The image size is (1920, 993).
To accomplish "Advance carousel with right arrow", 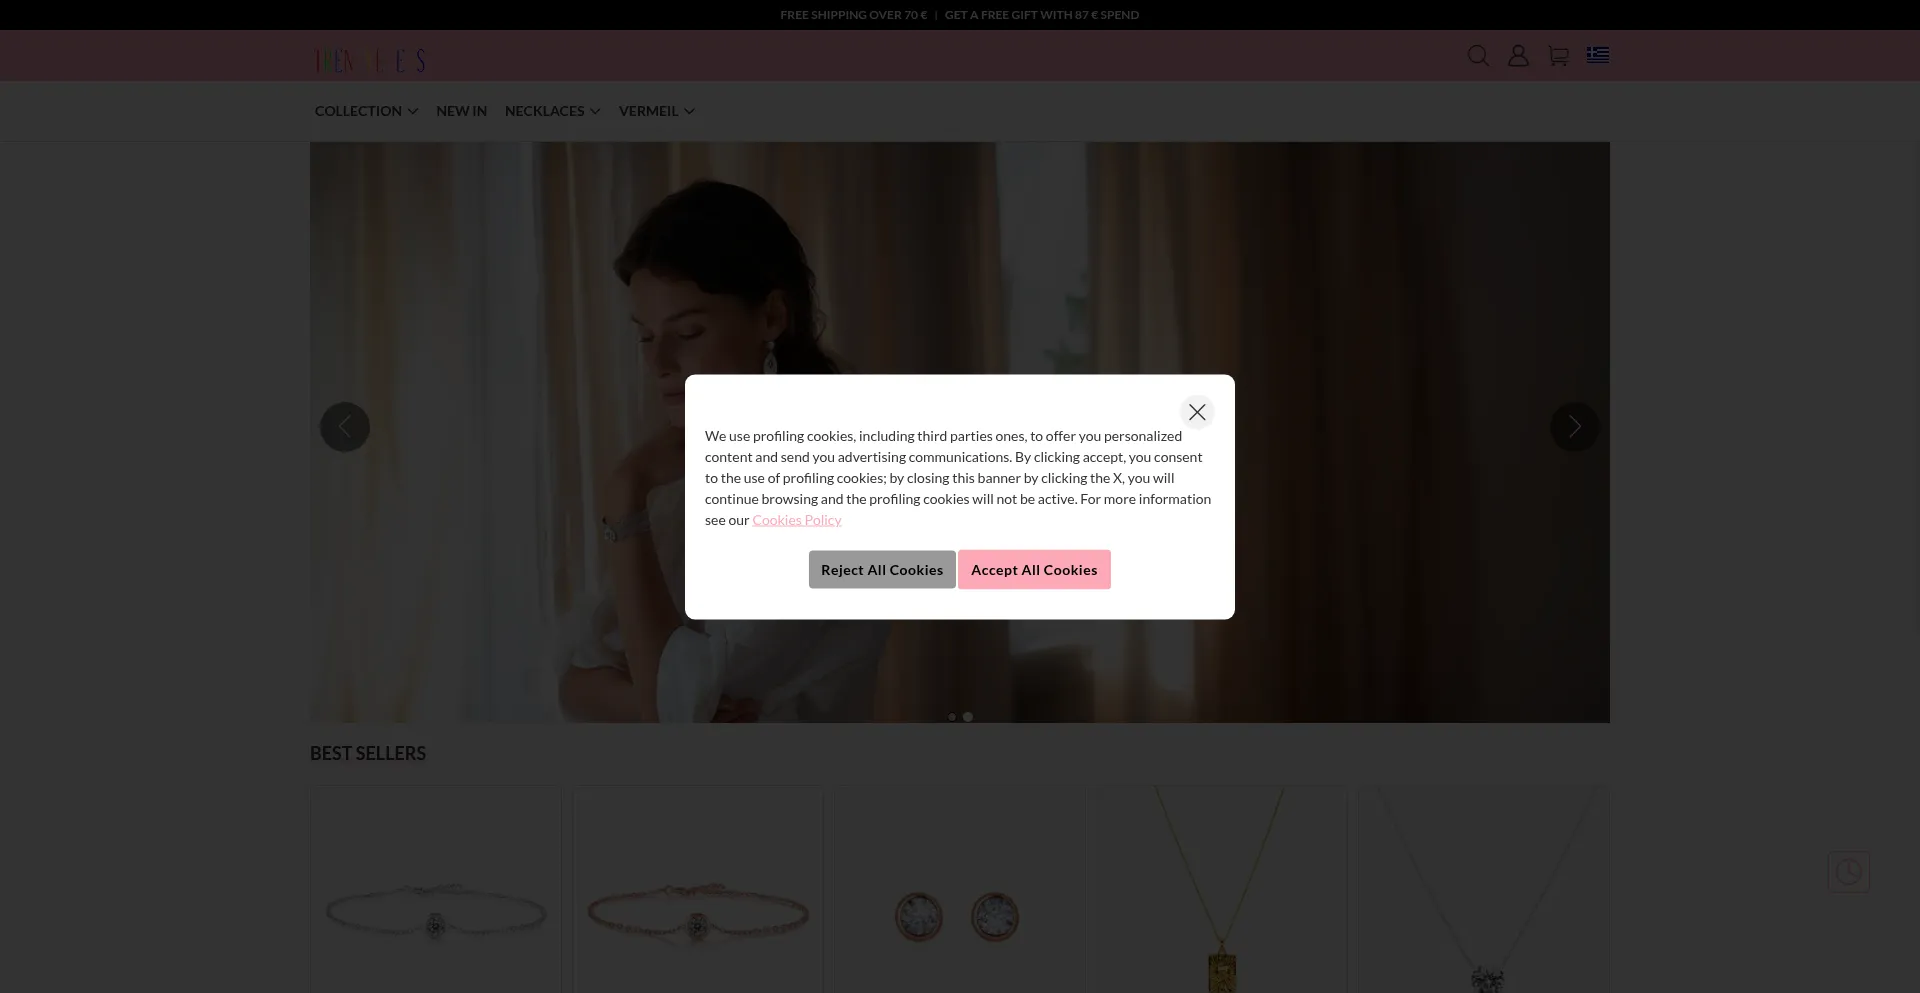I will (x=1575, y=427).
